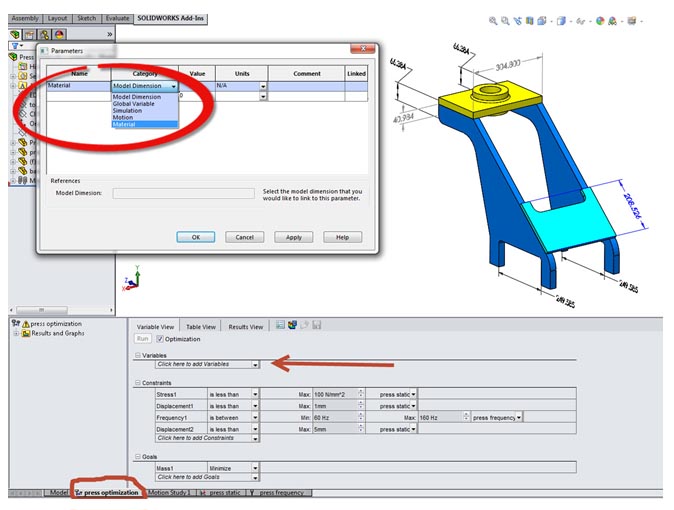Open the Evaluate ribbon tab
This screenshot has height=510, width=674.
point(117,18)
